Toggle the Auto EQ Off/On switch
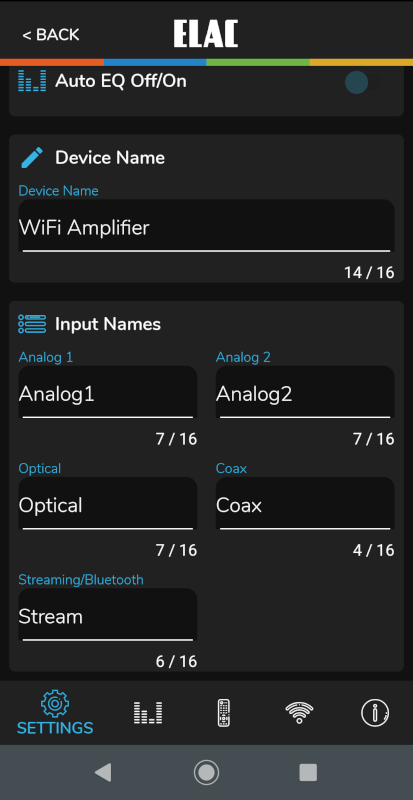 pyautogui.click(x=363, y=82)
